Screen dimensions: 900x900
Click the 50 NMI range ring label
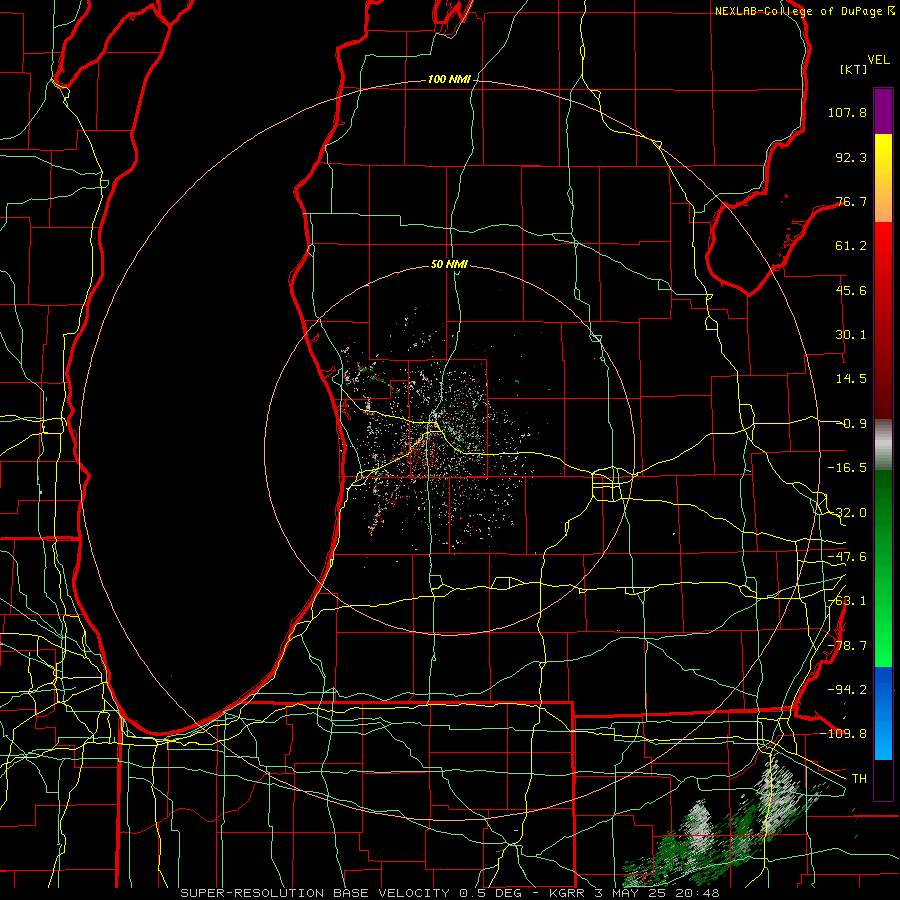coord(449,265)
